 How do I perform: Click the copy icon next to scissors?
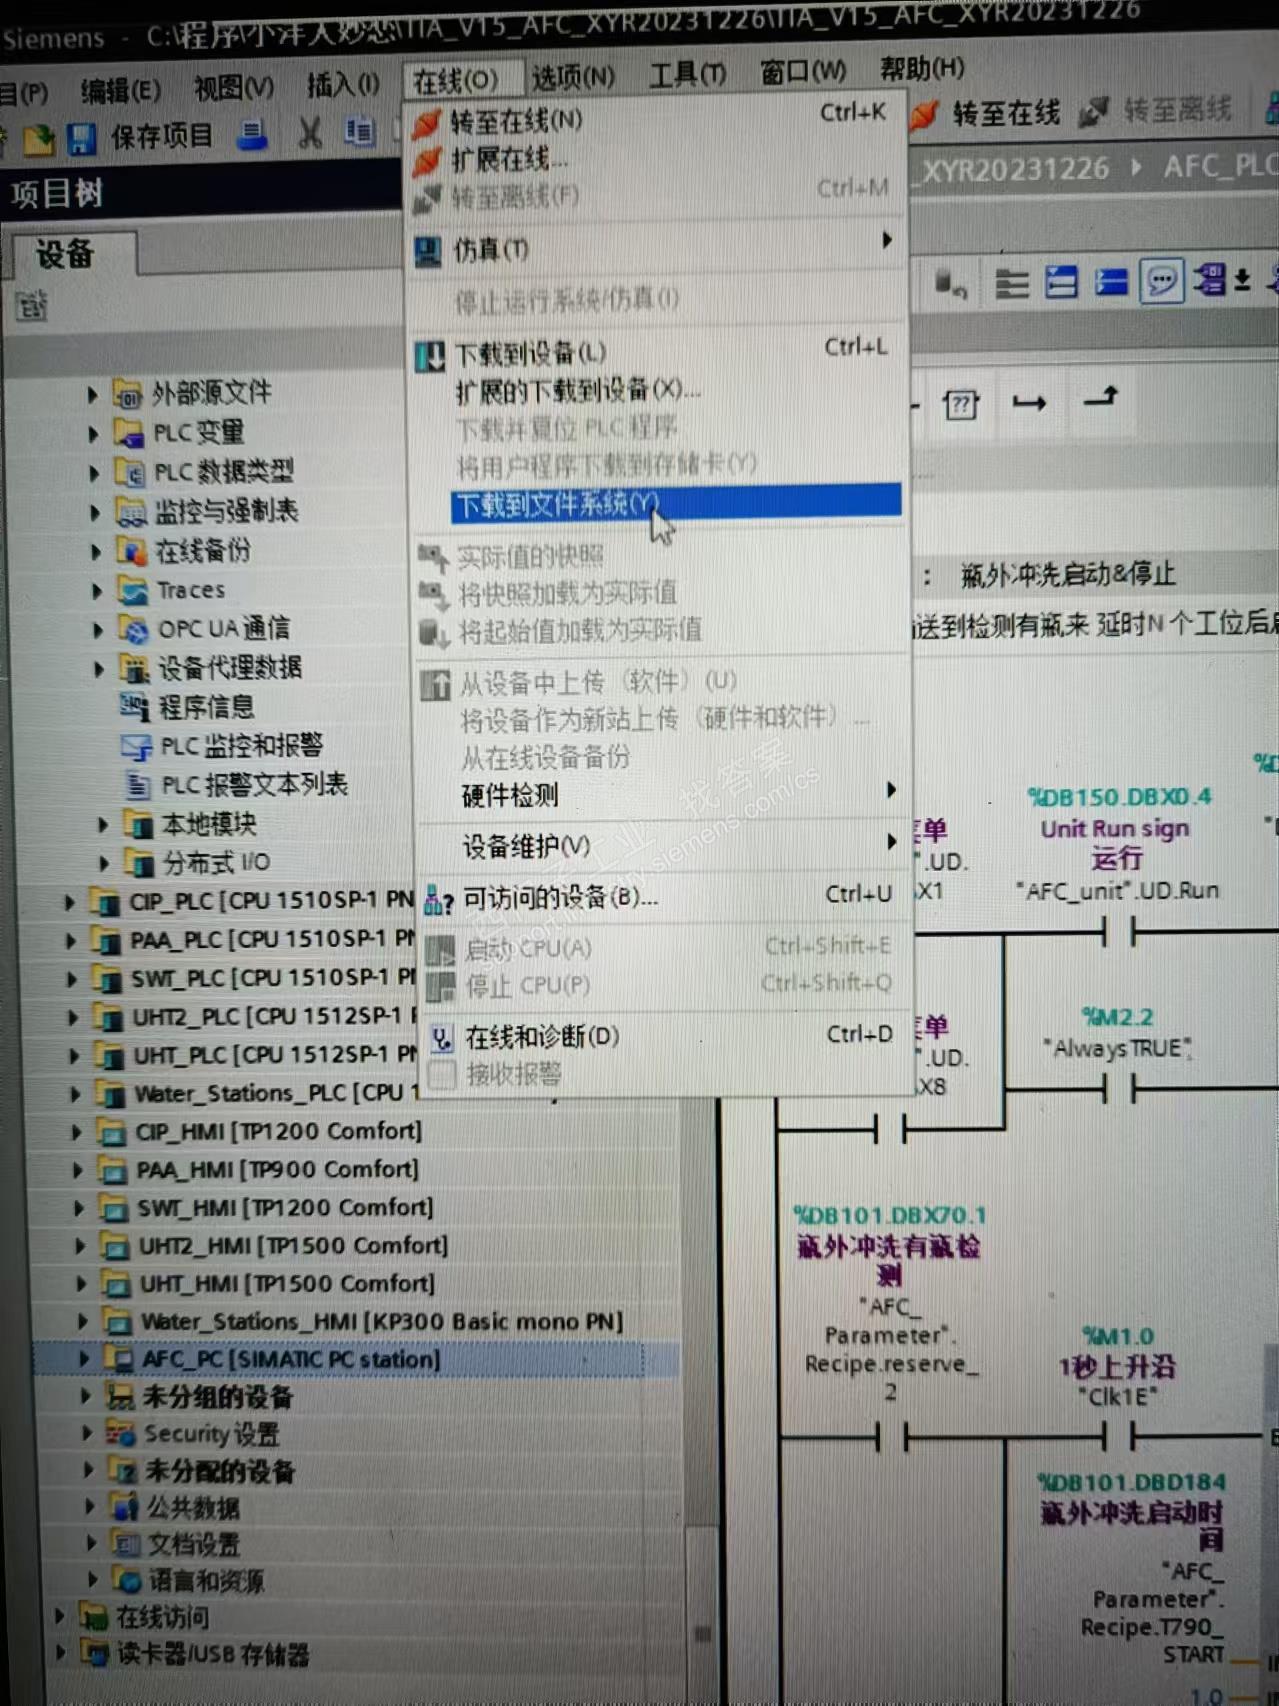tap(359, 131)
